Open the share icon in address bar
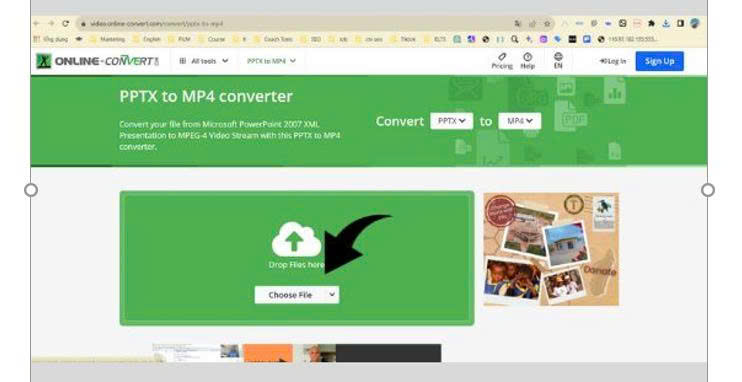This screenshot has height=382, width=742. tap(532, 23)
